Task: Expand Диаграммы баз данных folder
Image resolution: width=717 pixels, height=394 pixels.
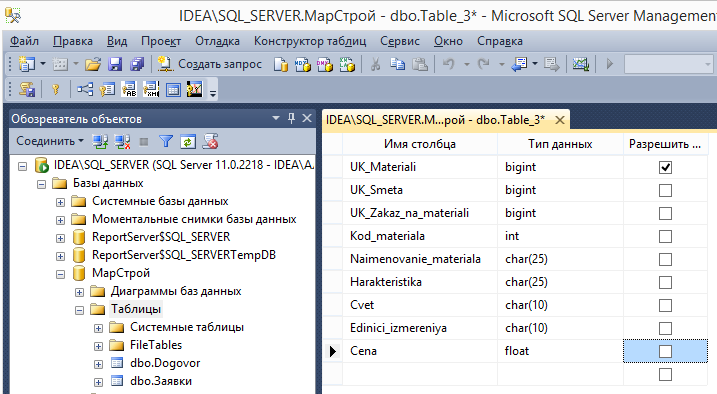Action: pos(80,292)
